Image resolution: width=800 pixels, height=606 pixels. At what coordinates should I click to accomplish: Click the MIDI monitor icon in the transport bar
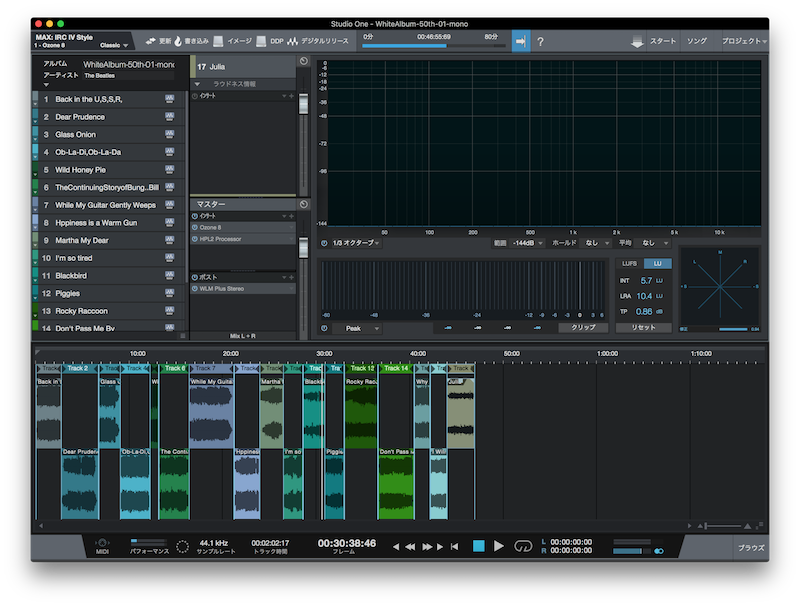click(102, 543)
